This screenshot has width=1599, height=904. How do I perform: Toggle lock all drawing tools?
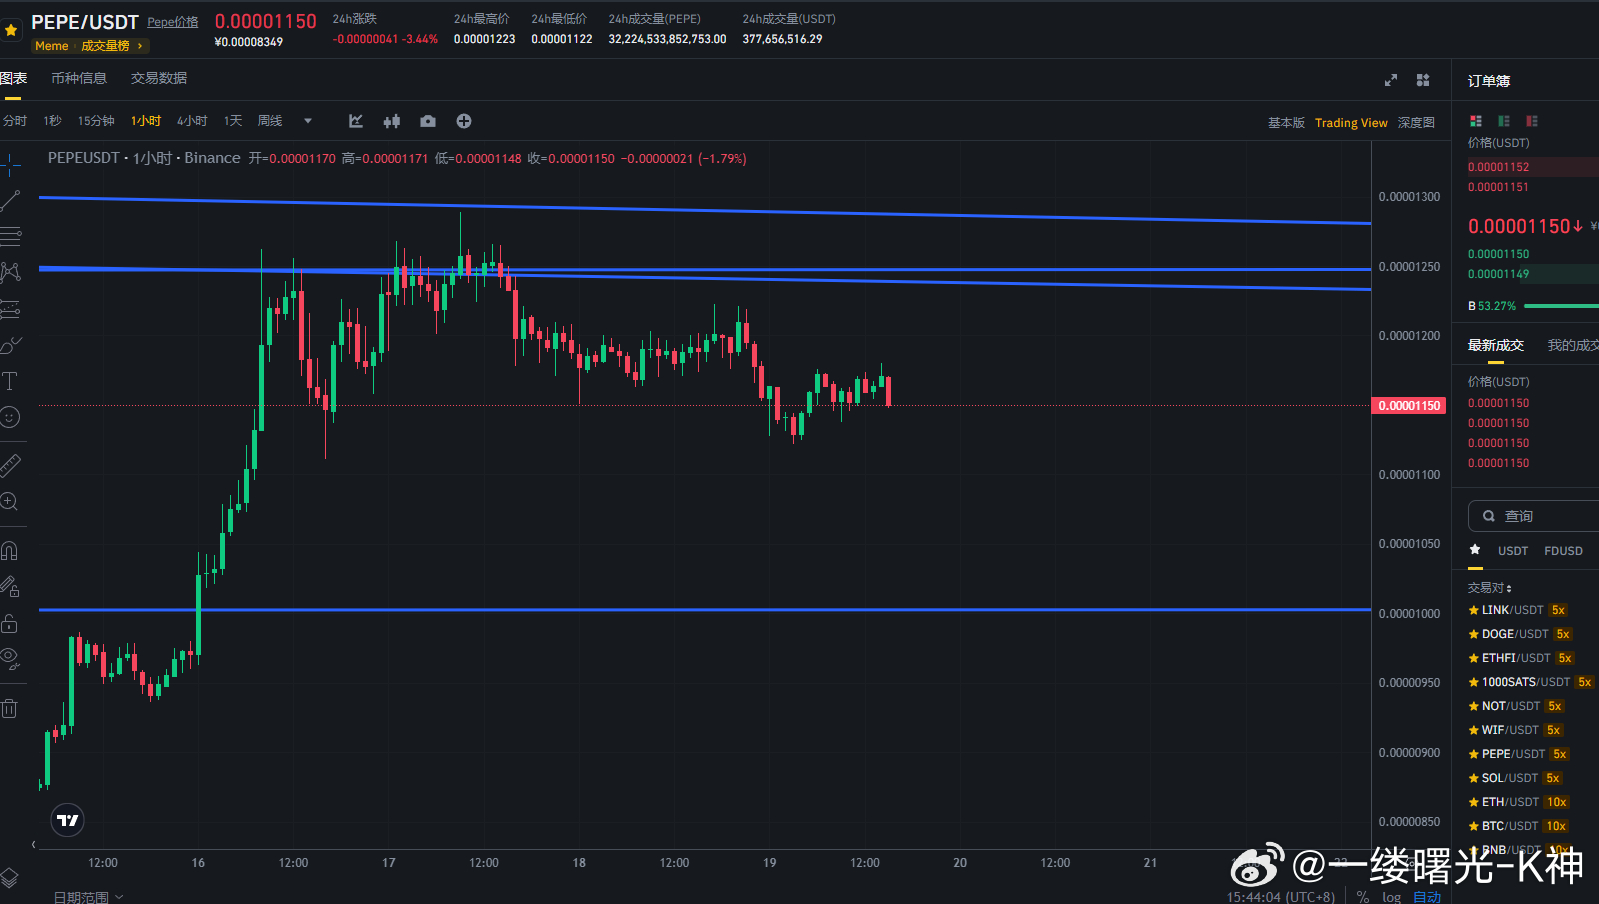click(x=10, y=623)
